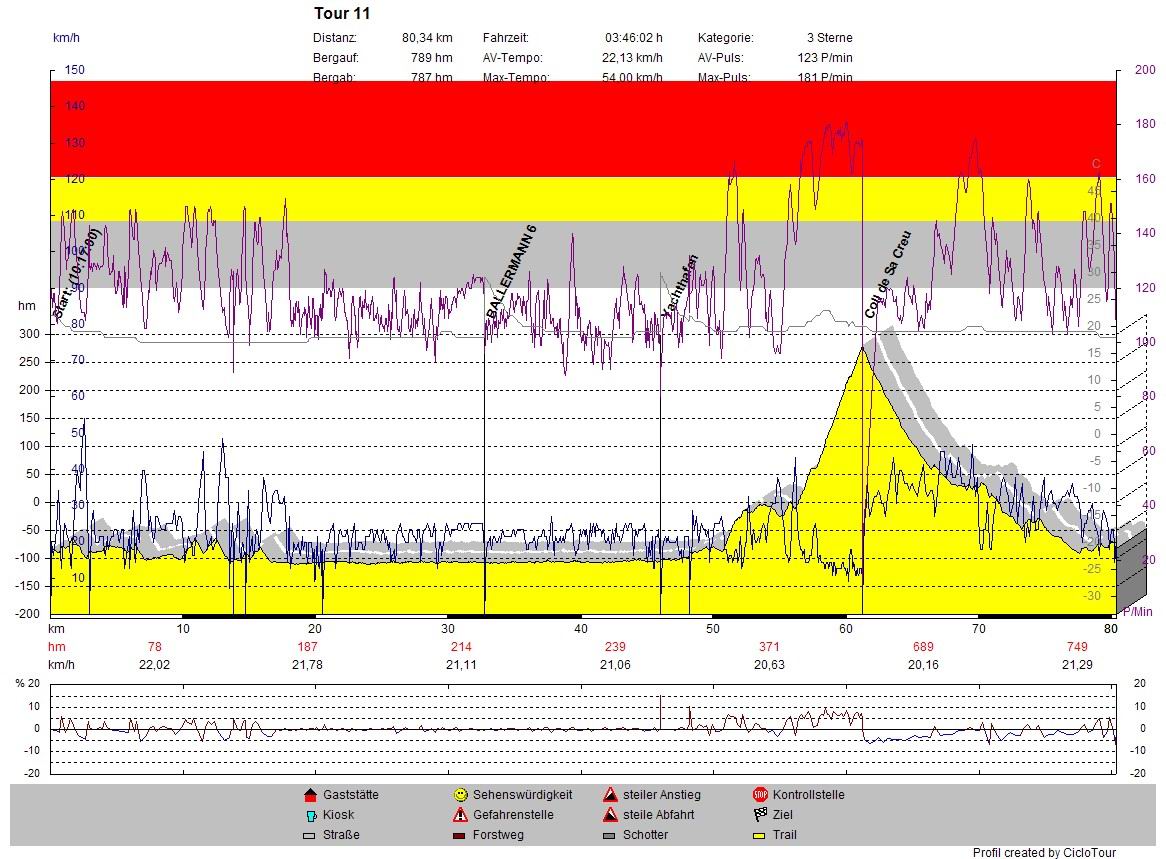Click the Tour 11 title
The image size is (1166, 859).
coord(342,14)
